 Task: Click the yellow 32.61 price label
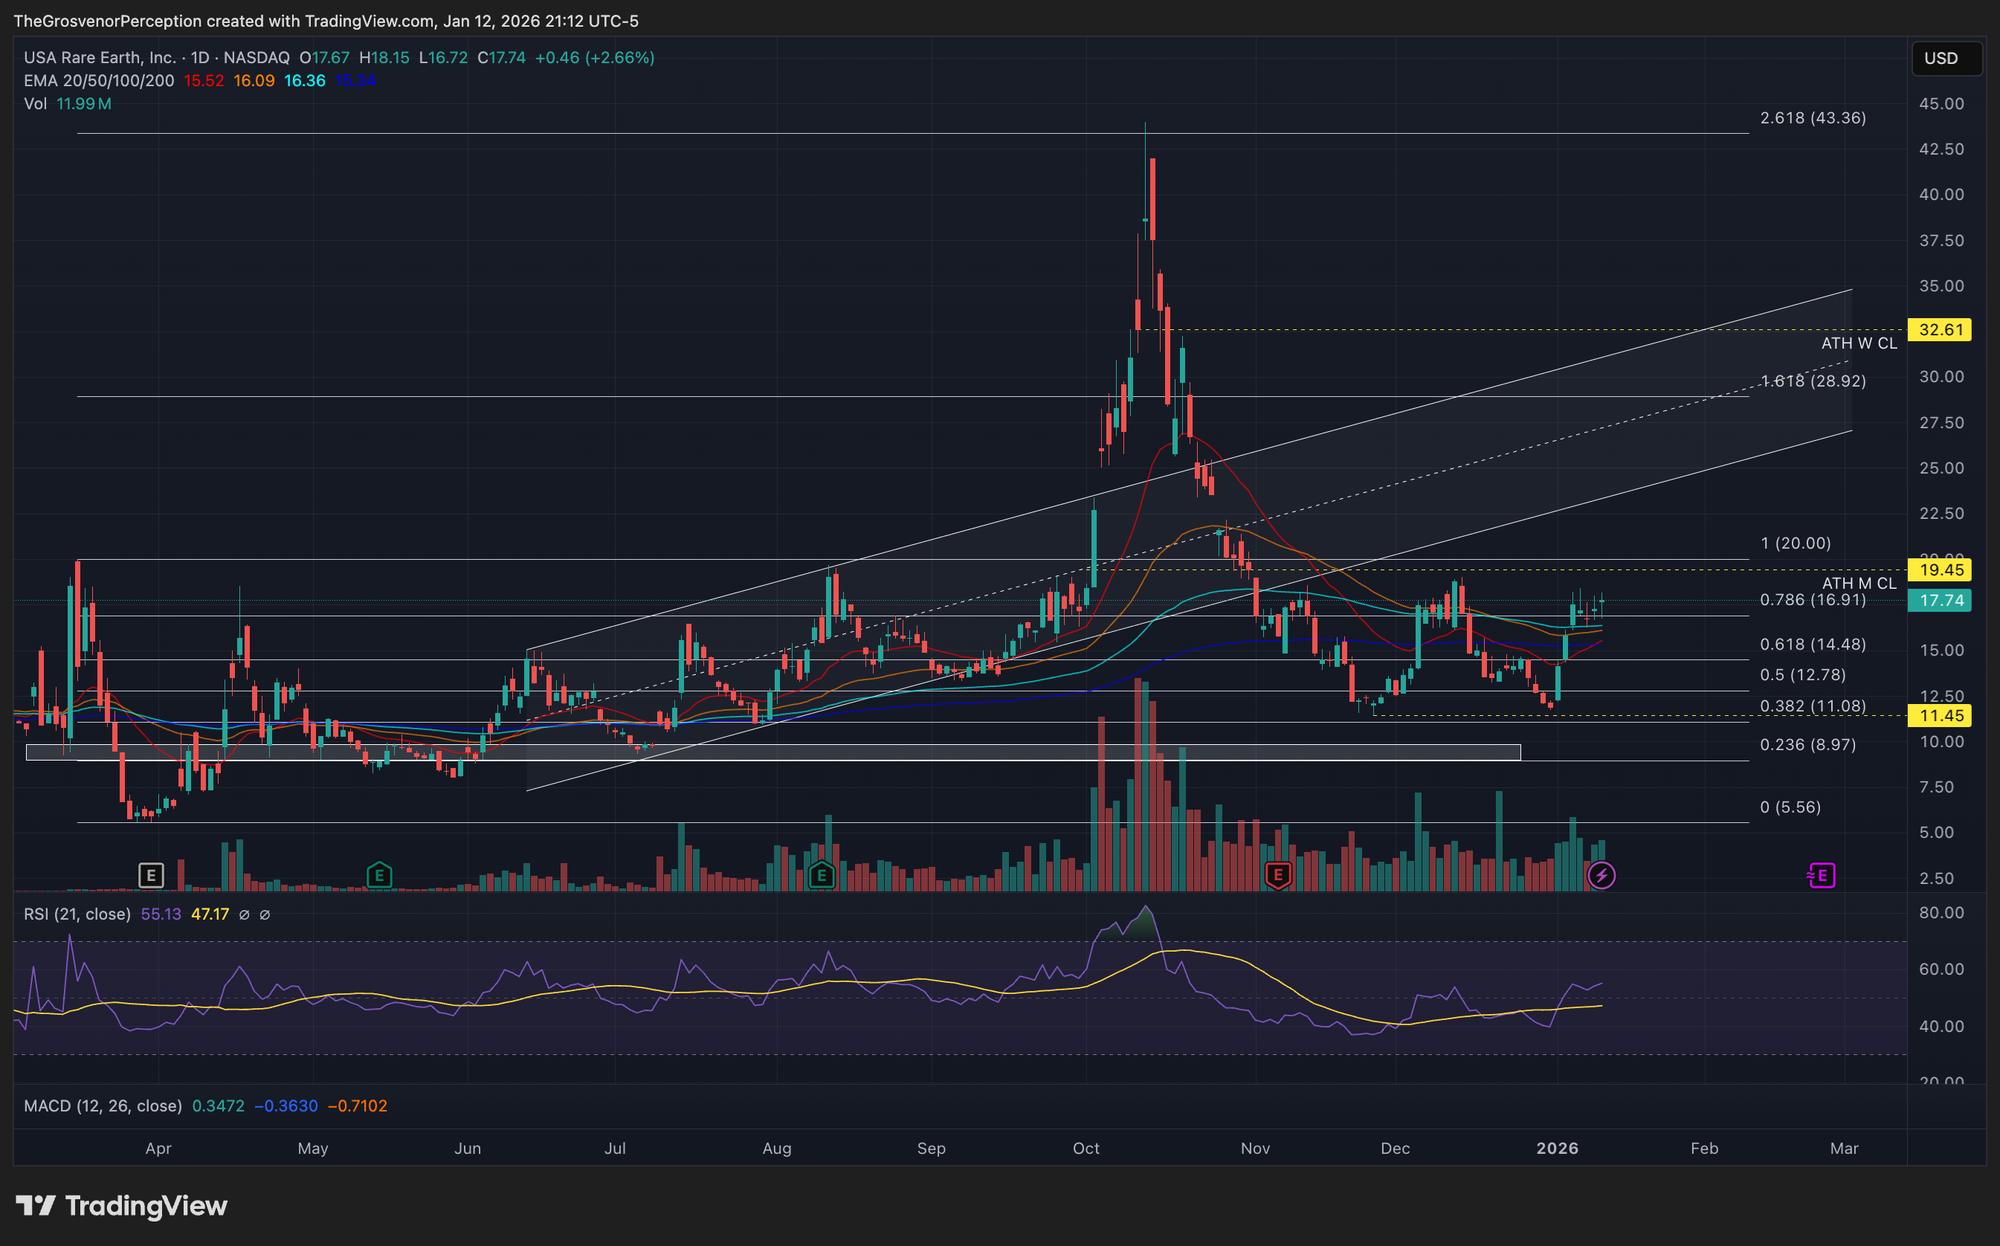click(1940, 330)
